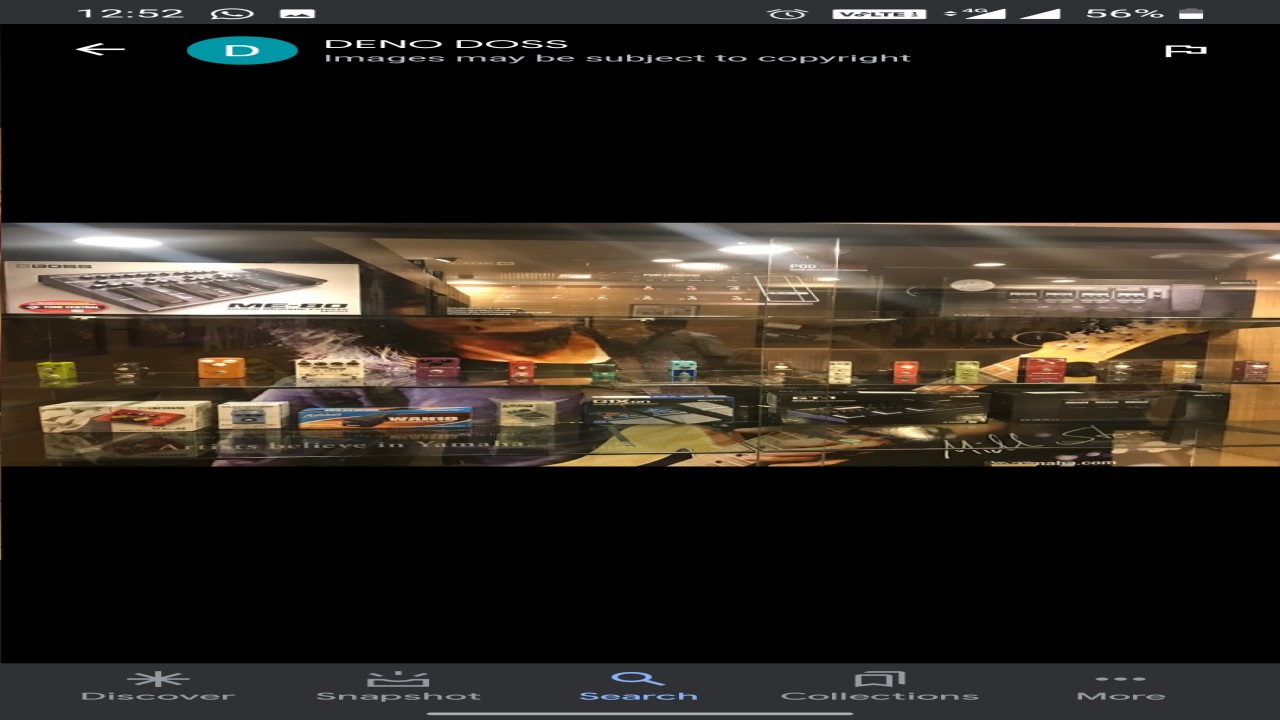The height and width of the screenshot is (720, 1280).
Task: Tap the Boss ME-80 poster in photo
Action: pos(182,288)
